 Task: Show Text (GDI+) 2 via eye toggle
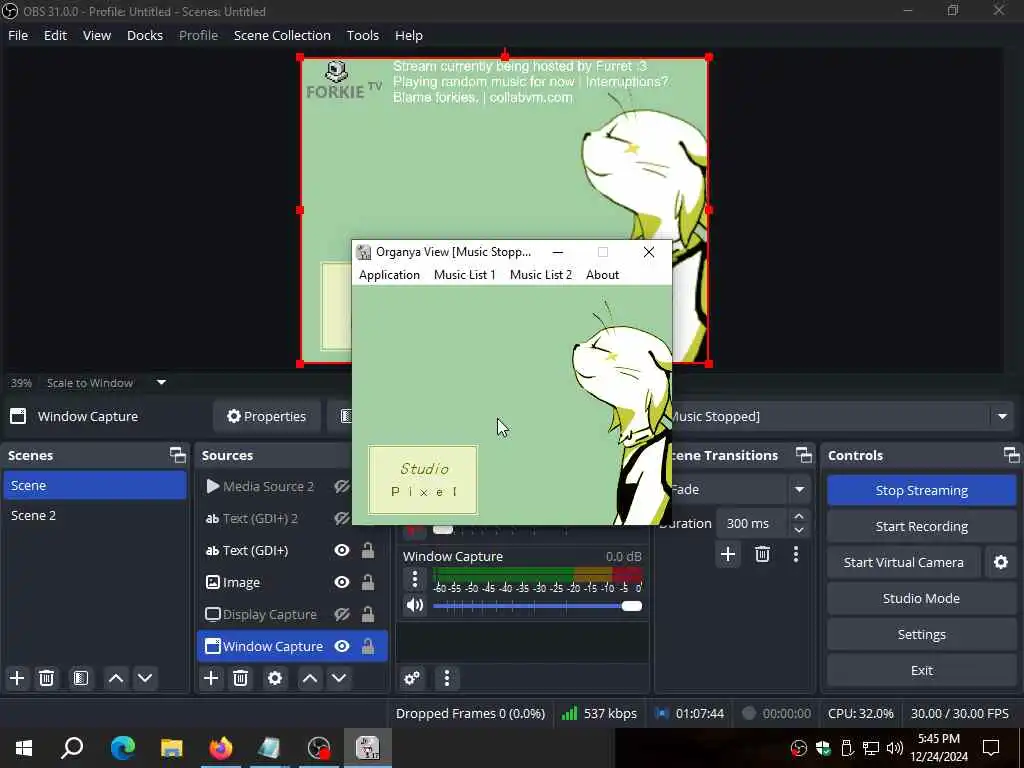pyautogui.click(x=342, y=519)
